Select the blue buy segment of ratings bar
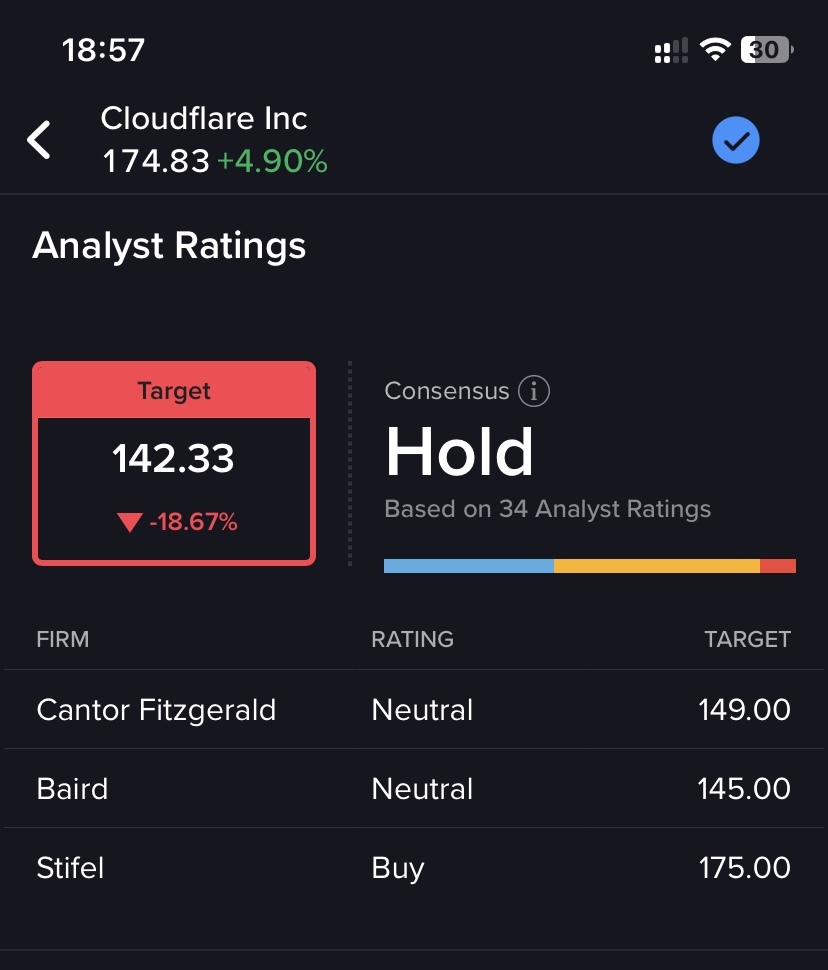828x970 pixels. [x=468, y=566]
